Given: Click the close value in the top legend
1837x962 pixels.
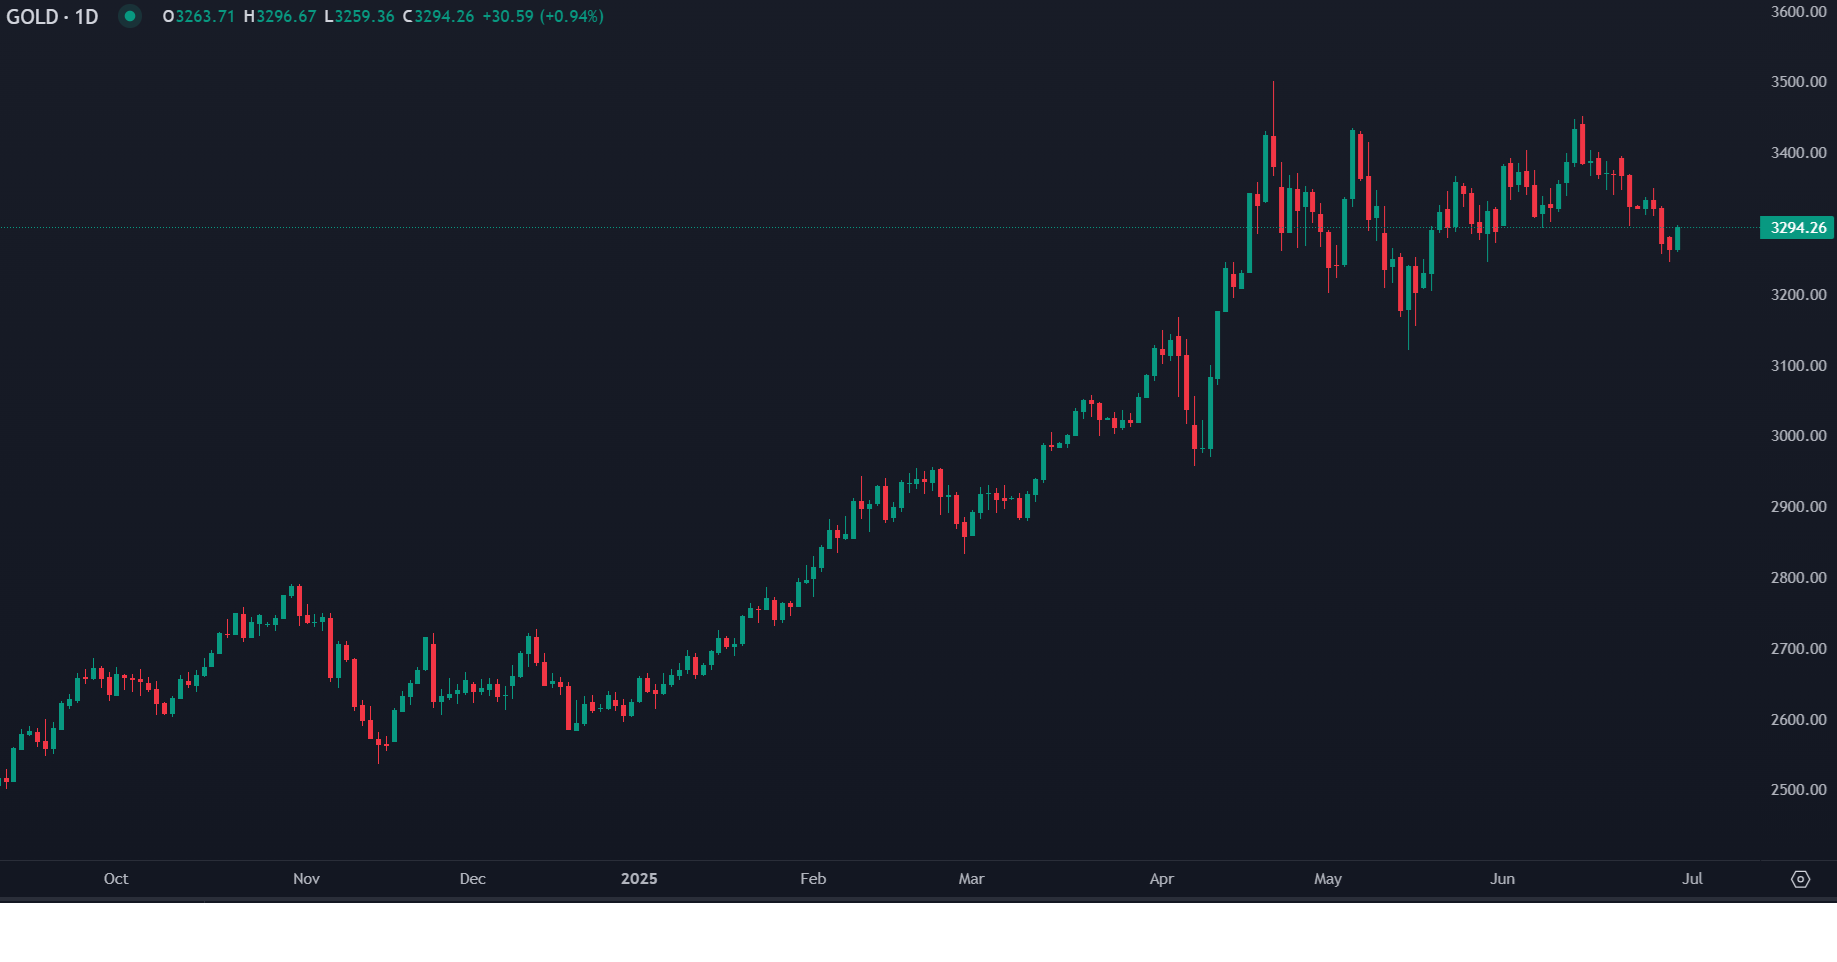Looking at the screenshot, I should click(x=444, y=17).
